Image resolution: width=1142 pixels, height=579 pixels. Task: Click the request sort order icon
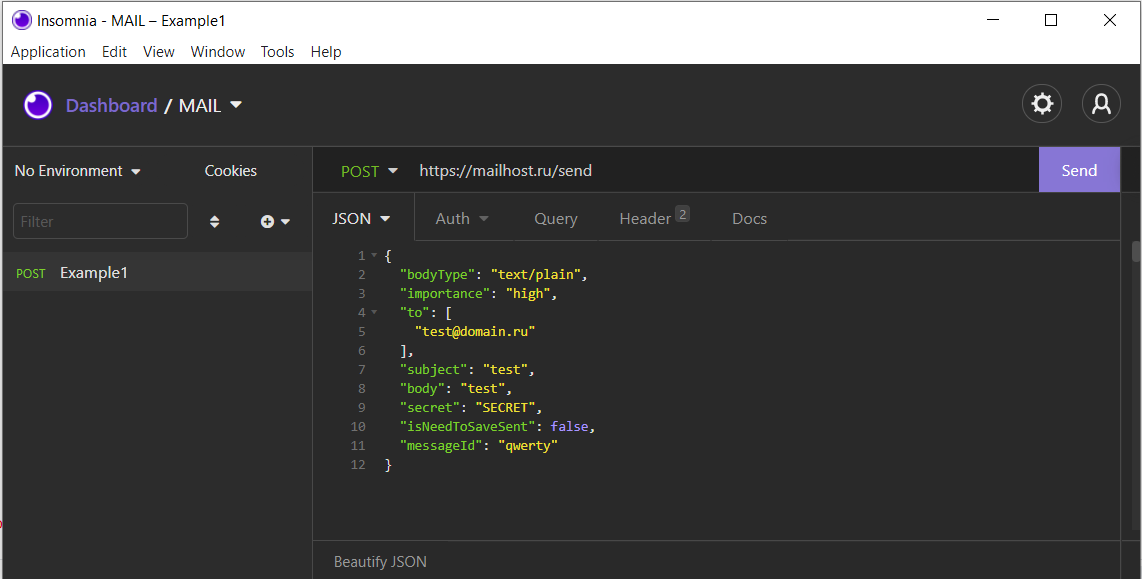click(x=215, y=221)
